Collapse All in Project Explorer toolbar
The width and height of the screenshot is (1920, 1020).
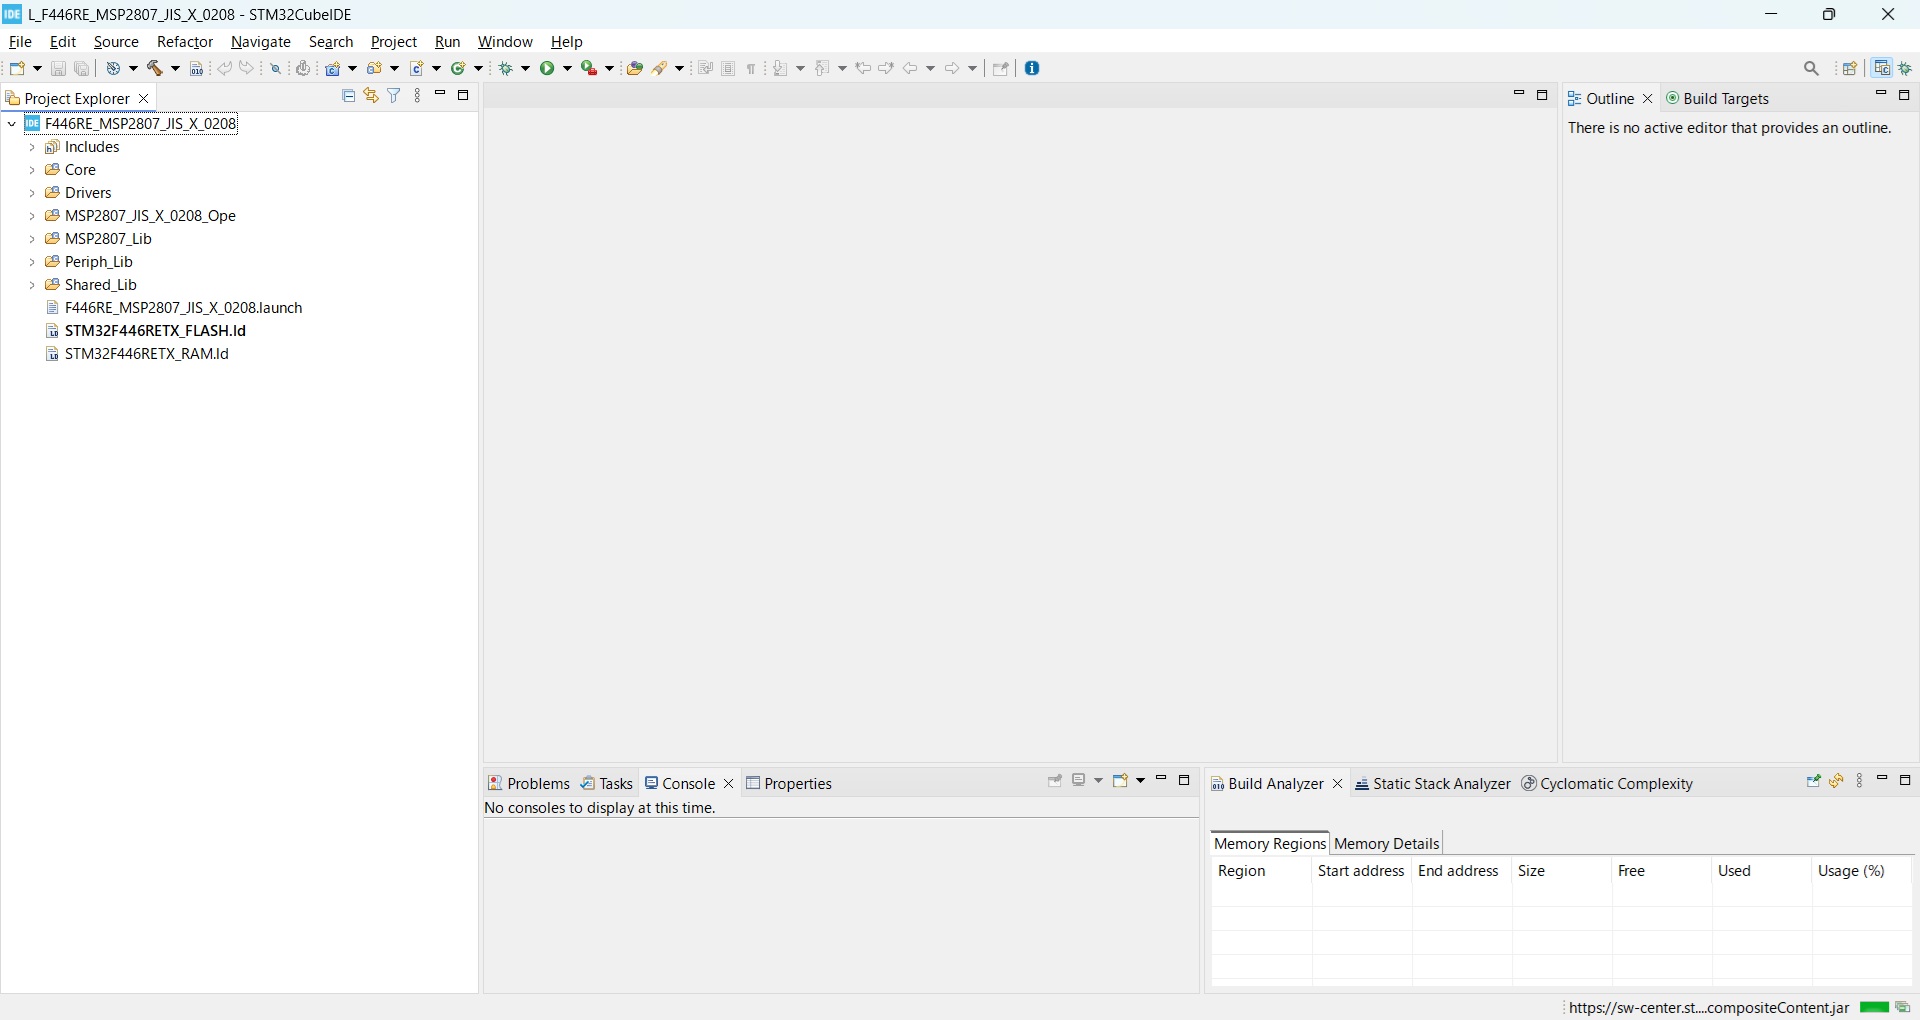click(349, 96)
